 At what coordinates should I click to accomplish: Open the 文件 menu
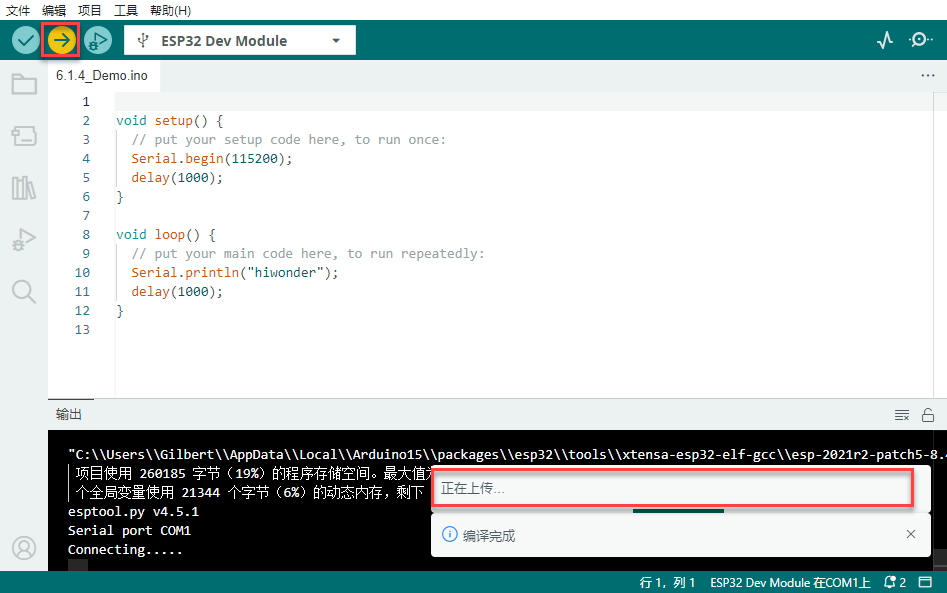click(x=18, y=10)
